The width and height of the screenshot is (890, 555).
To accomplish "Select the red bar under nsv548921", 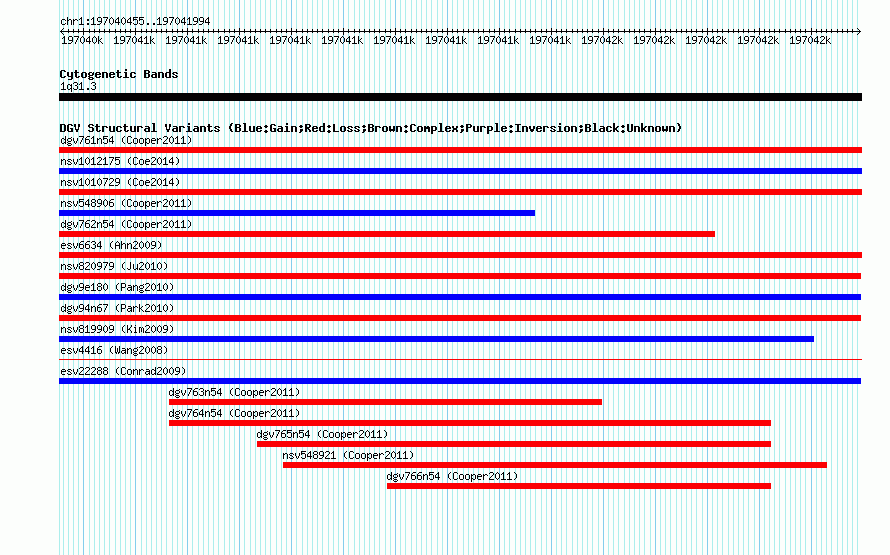I will (x=555, y=465).
